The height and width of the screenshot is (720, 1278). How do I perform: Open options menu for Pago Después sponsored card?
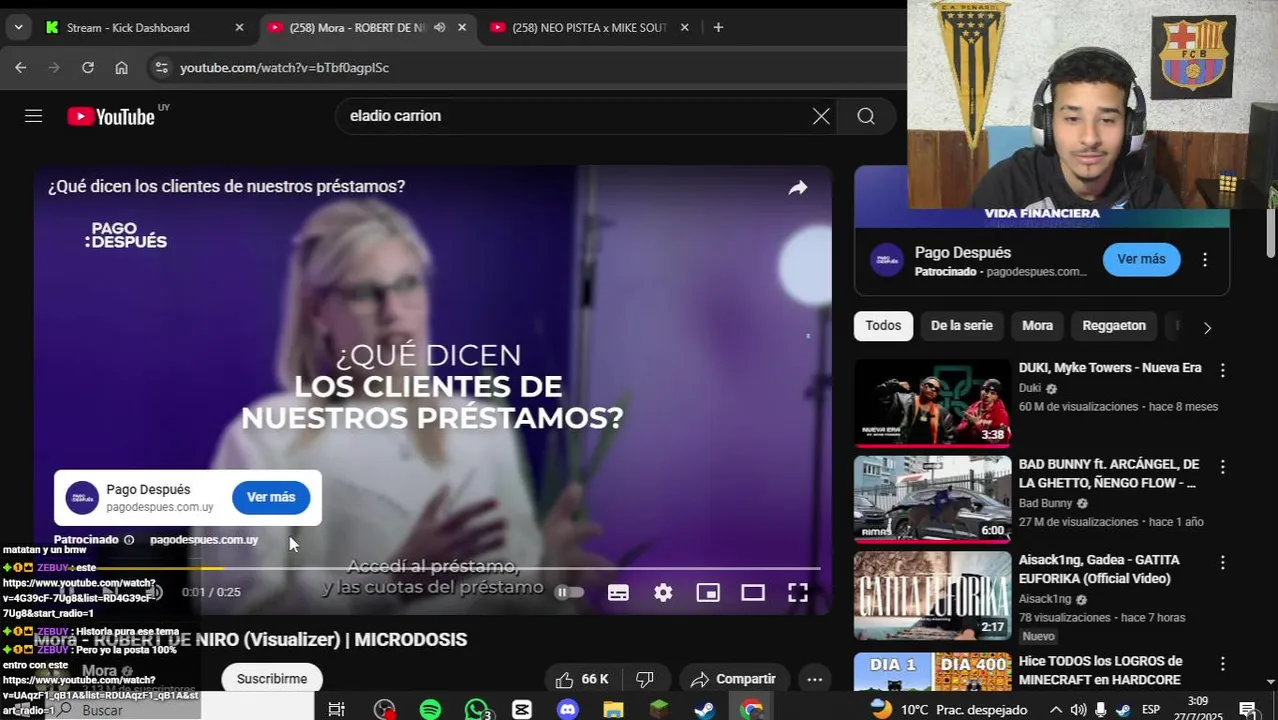(1205, 260)
